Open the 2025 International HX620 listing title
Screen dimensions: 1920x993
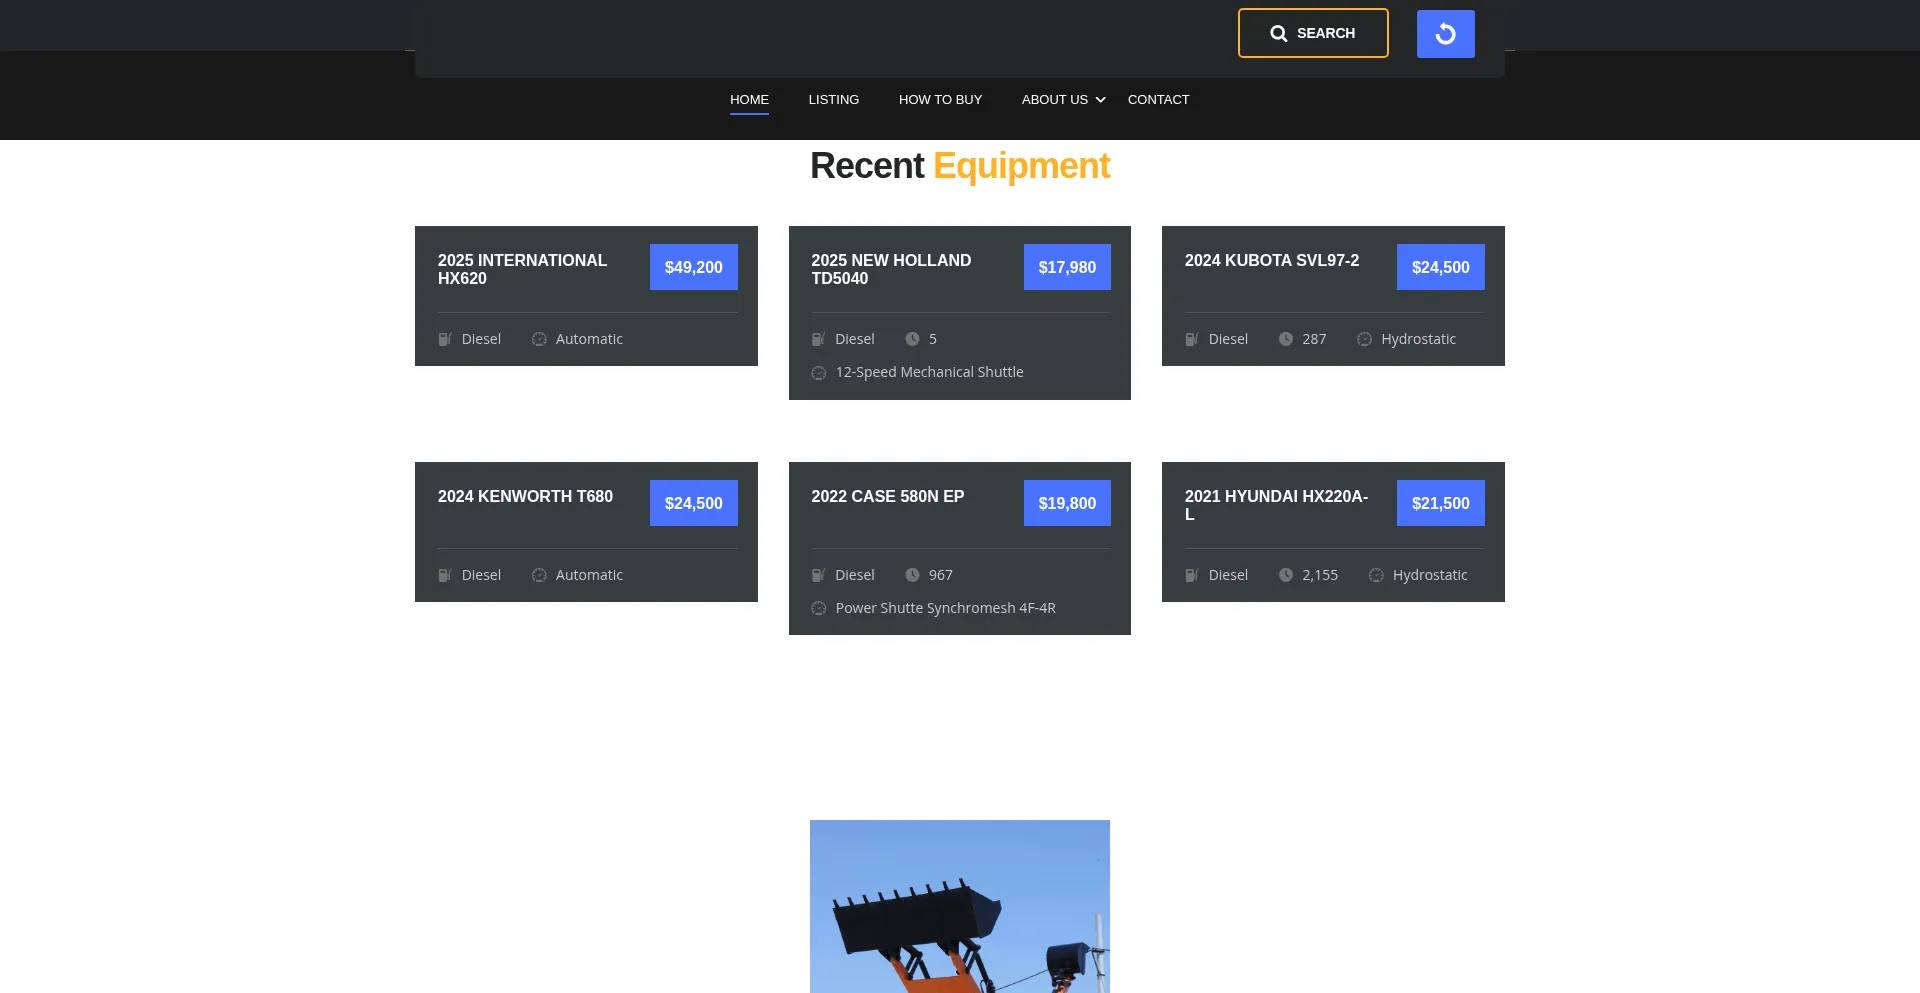click(x=522, y=269)
